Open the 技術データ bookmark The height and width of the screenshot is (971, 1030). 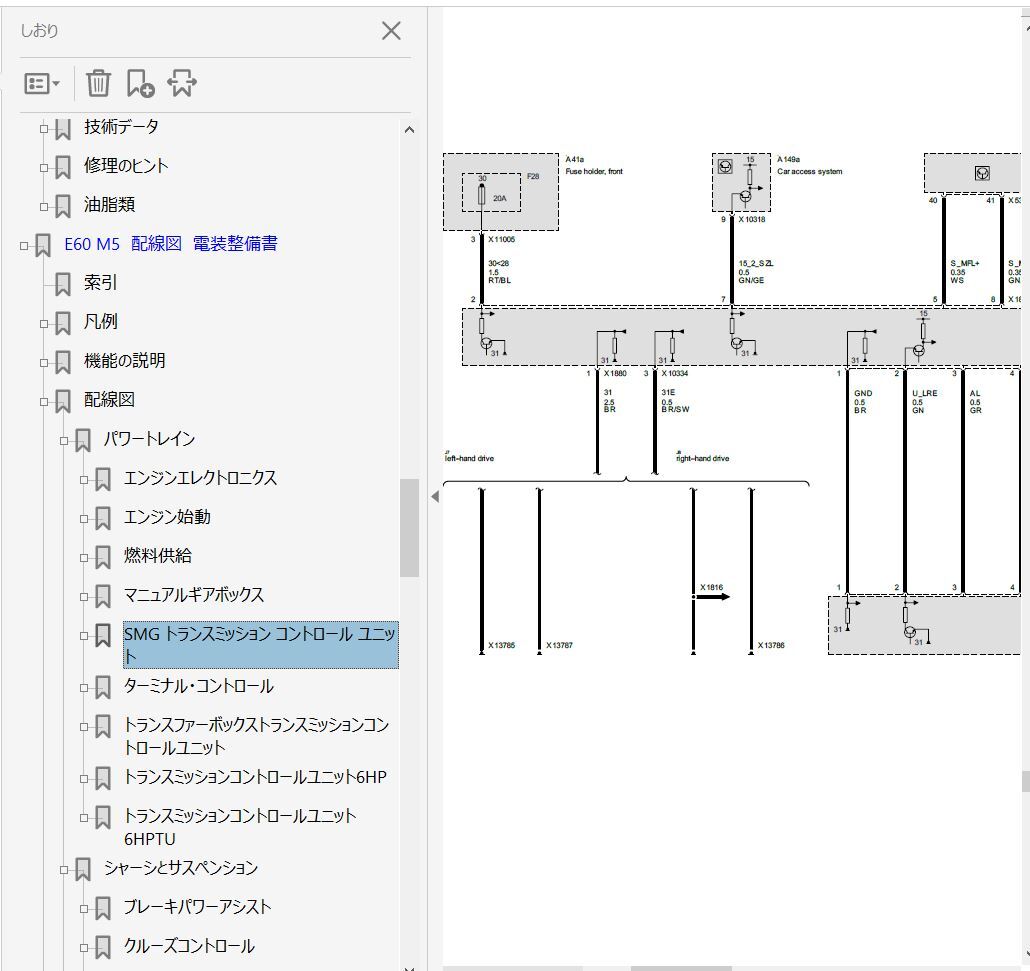[121, 127]
